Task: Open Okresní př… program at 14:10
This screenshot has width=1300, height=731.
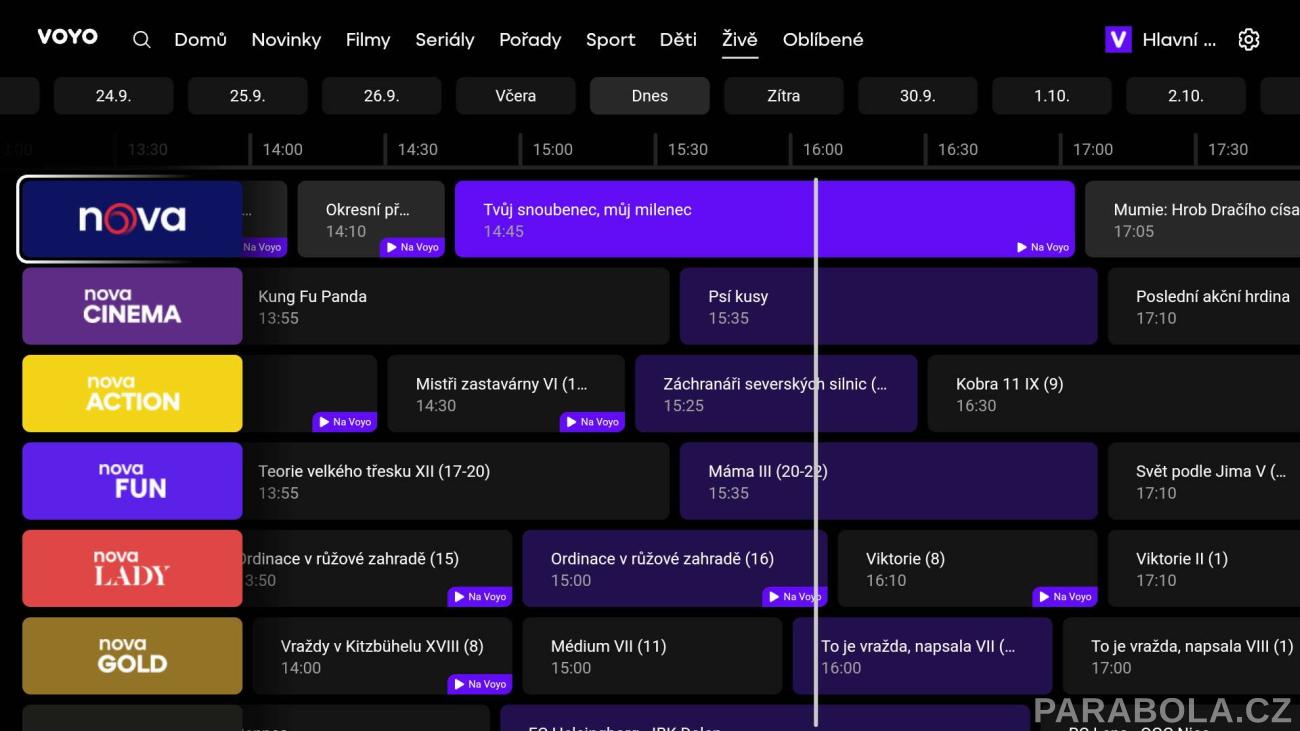Action: pos(371,219)
